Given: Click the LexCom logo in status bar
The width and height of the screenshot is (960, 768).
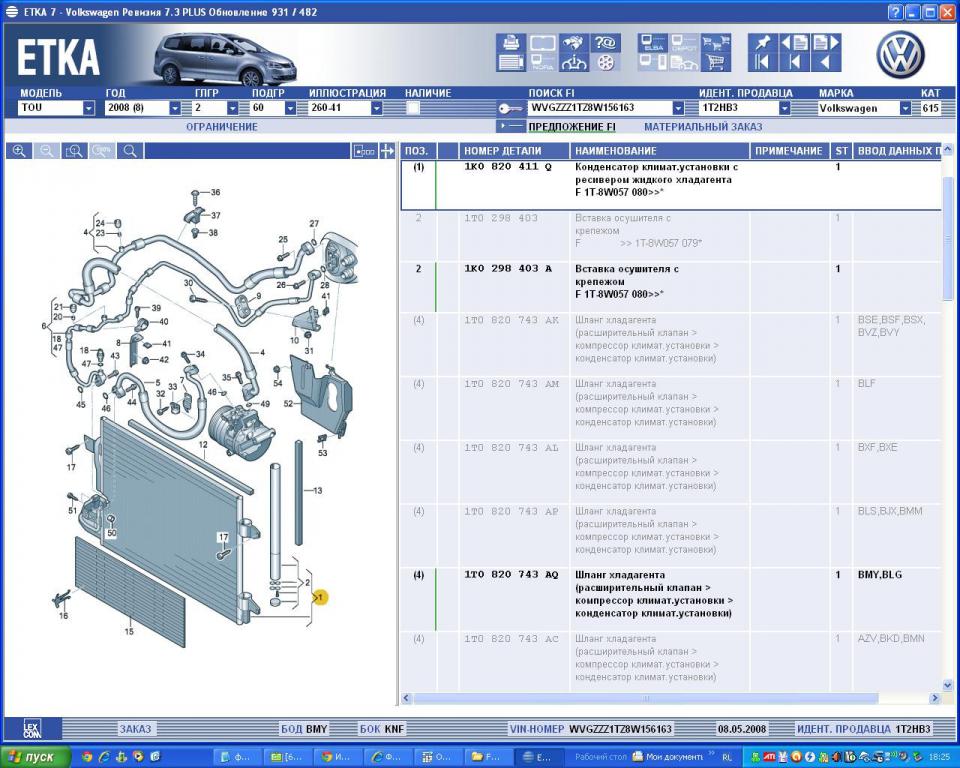Looking at the screenshot, I should coord(32,729).
